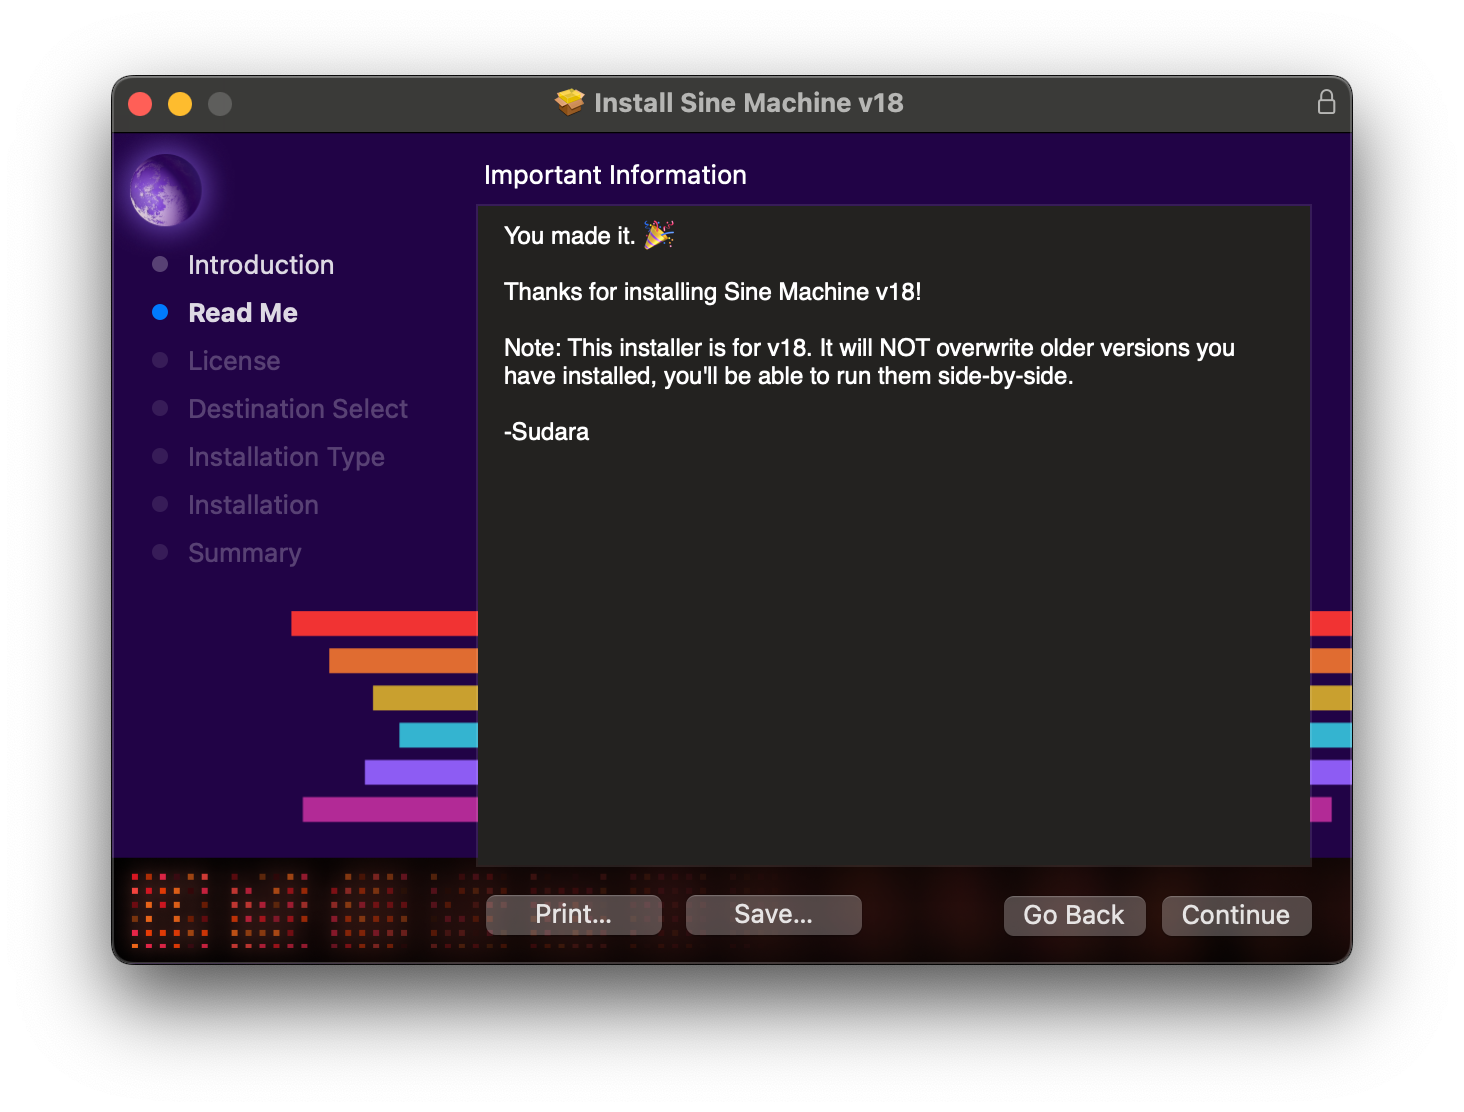Click the magenta bar at the bottom left
The width and height of the screenshot is (1464, 1112).
click(389, 809)
